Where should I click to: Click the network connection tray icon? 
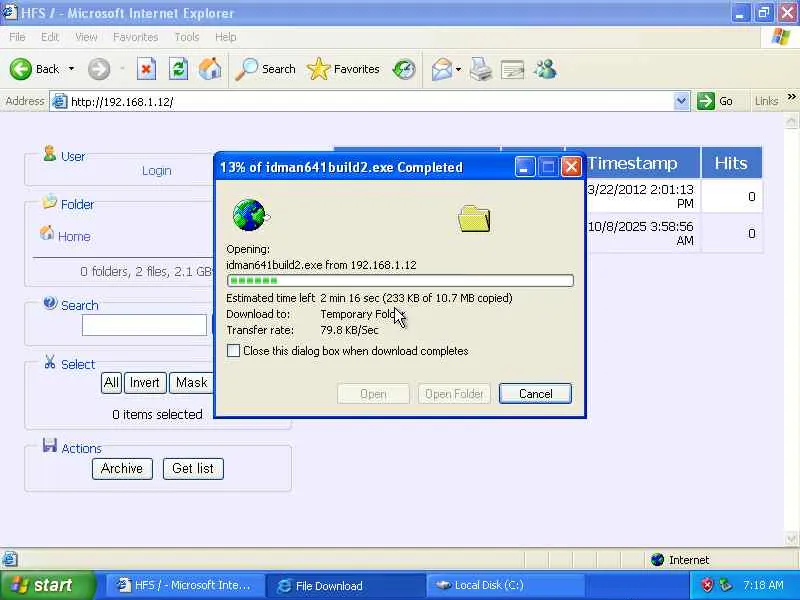click(725, 585)
